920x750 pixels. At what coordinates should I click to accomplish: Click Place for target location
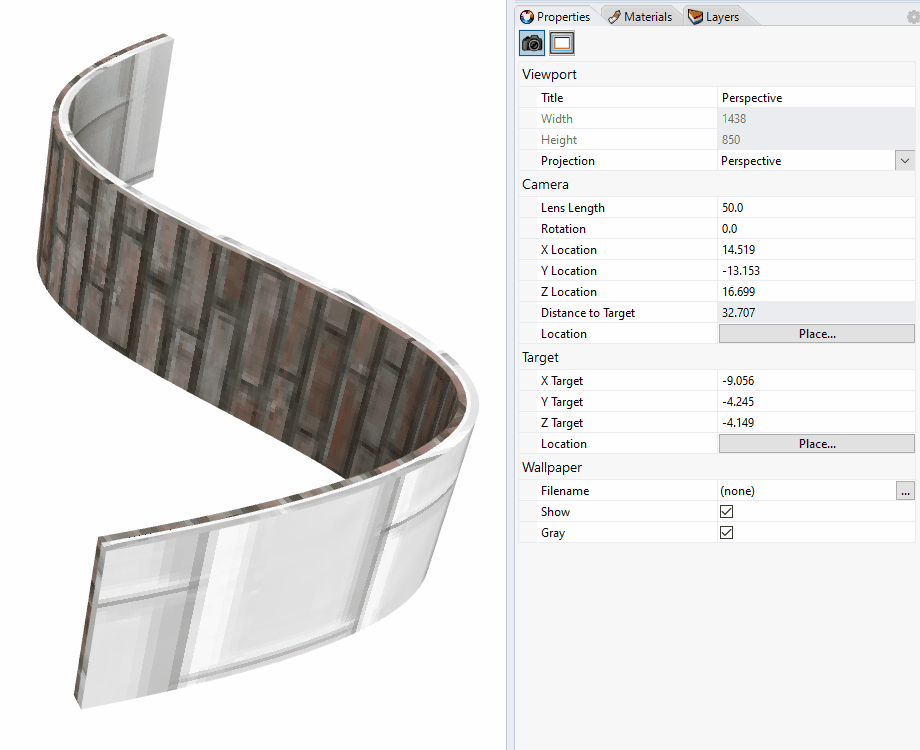click(x=816, y=443)
